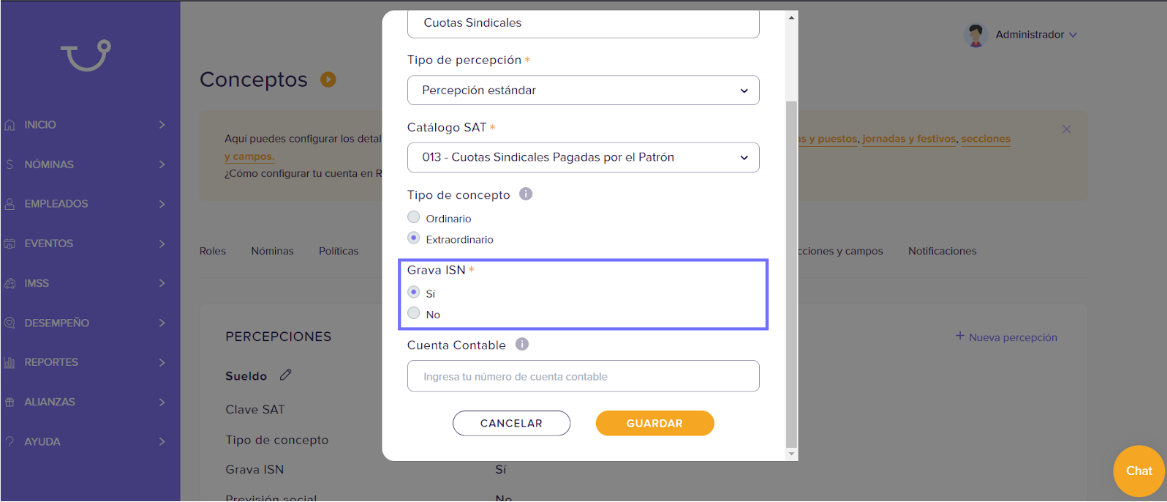This screenshot has height=502, width=1167.
Task: Click the administrator avatar icon
Action: click(975, 35)
